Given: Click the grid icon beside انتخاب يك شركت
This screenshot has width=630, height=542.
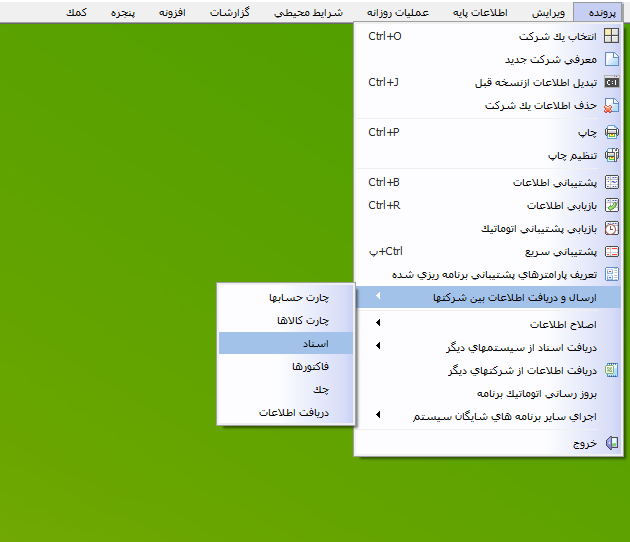Looking at the screenshot, I should 612,36.
